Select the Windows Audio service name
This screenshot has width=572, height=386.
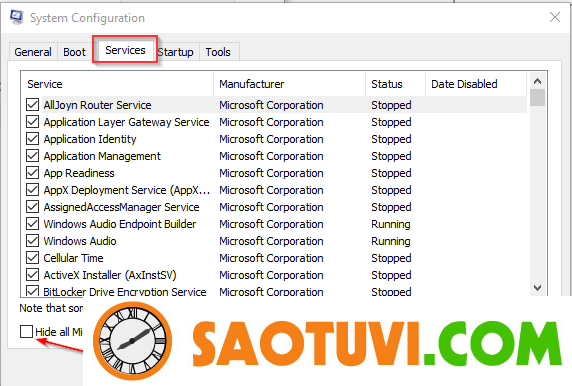pos(80,241)
